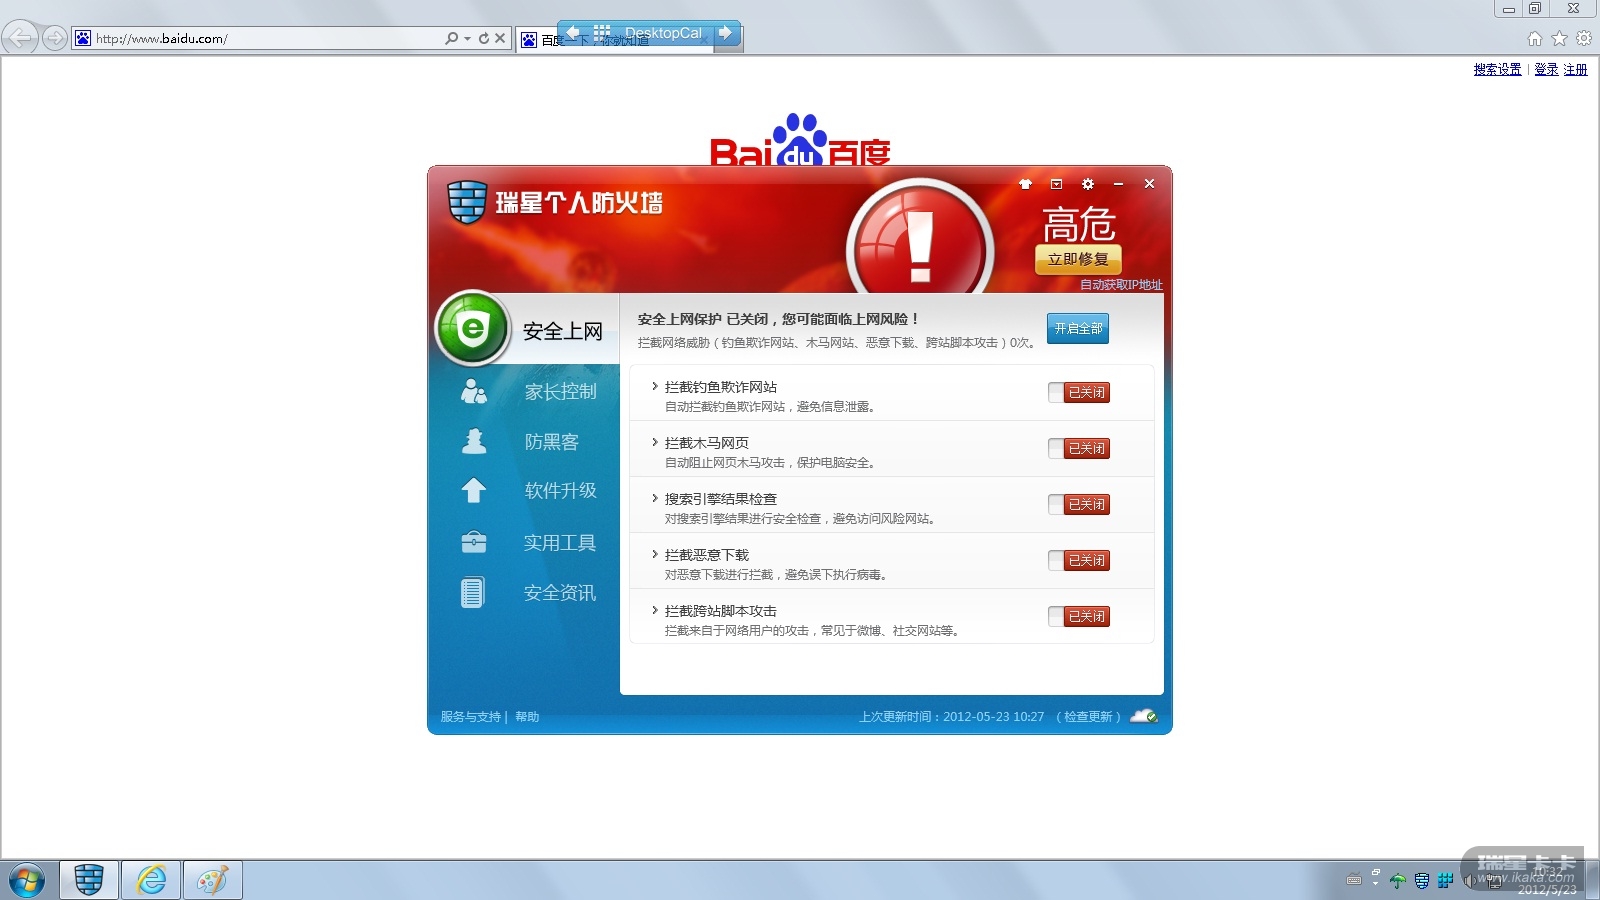Click 注册 link on Baidu page
1600x900 pixels.
point(1575,69)
